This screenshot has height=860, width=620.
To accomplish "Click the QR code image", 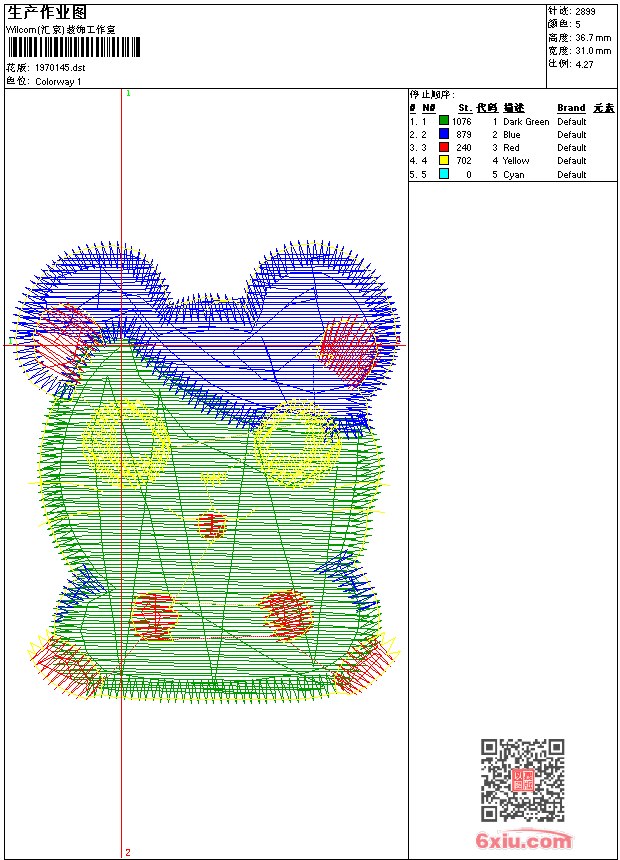I will 522,780.
